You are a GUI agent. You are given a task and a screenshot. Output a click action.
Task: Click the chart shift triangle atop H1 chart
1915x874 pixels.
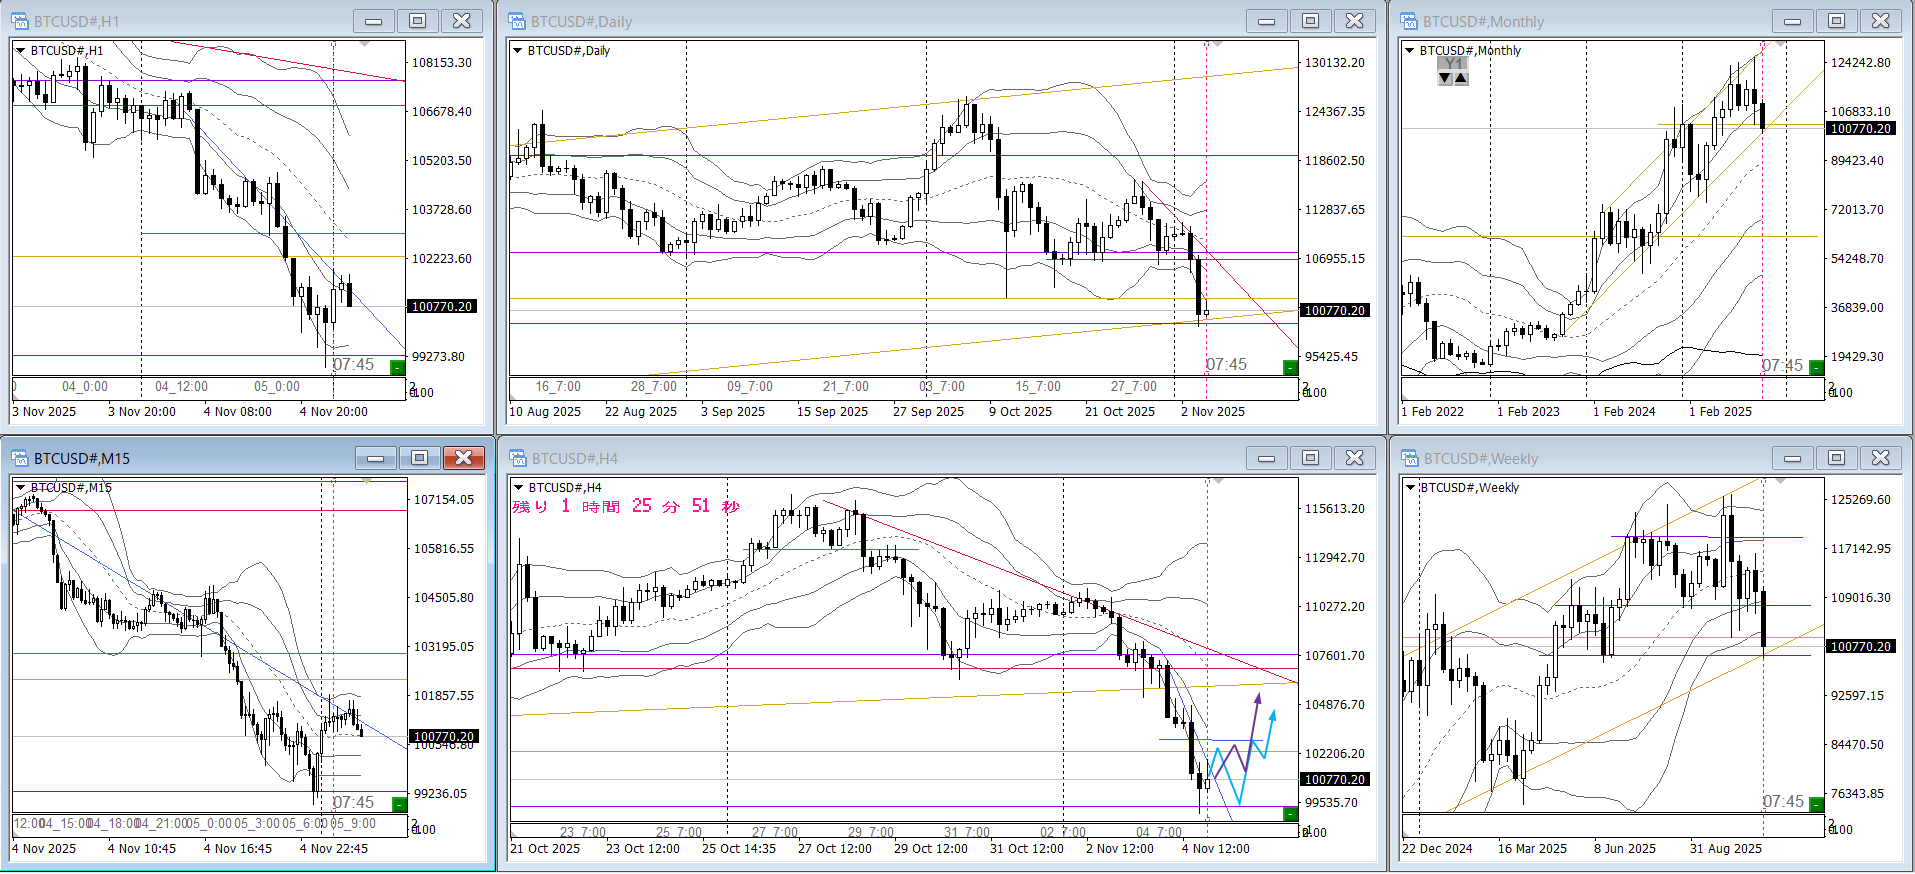364,44
